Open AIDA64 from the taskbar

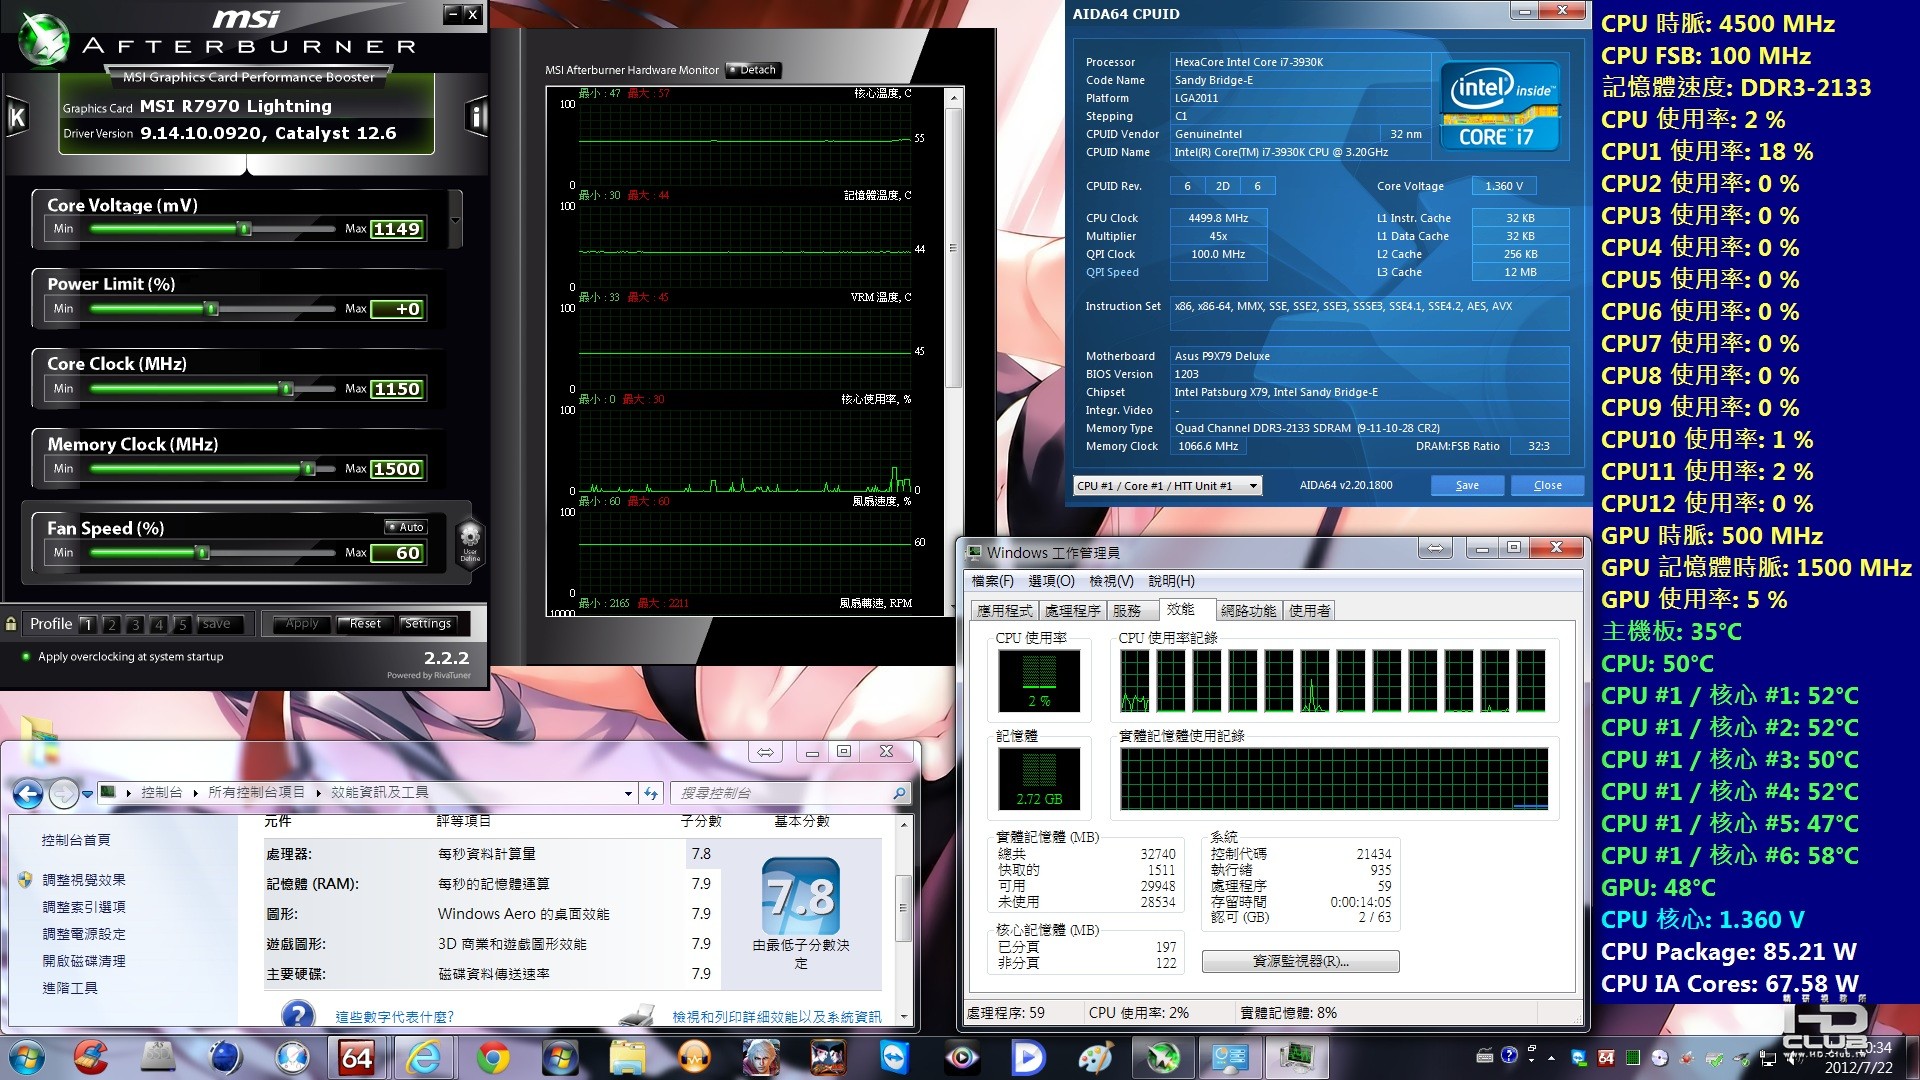pyautogui.click(x=357, y=1057)
